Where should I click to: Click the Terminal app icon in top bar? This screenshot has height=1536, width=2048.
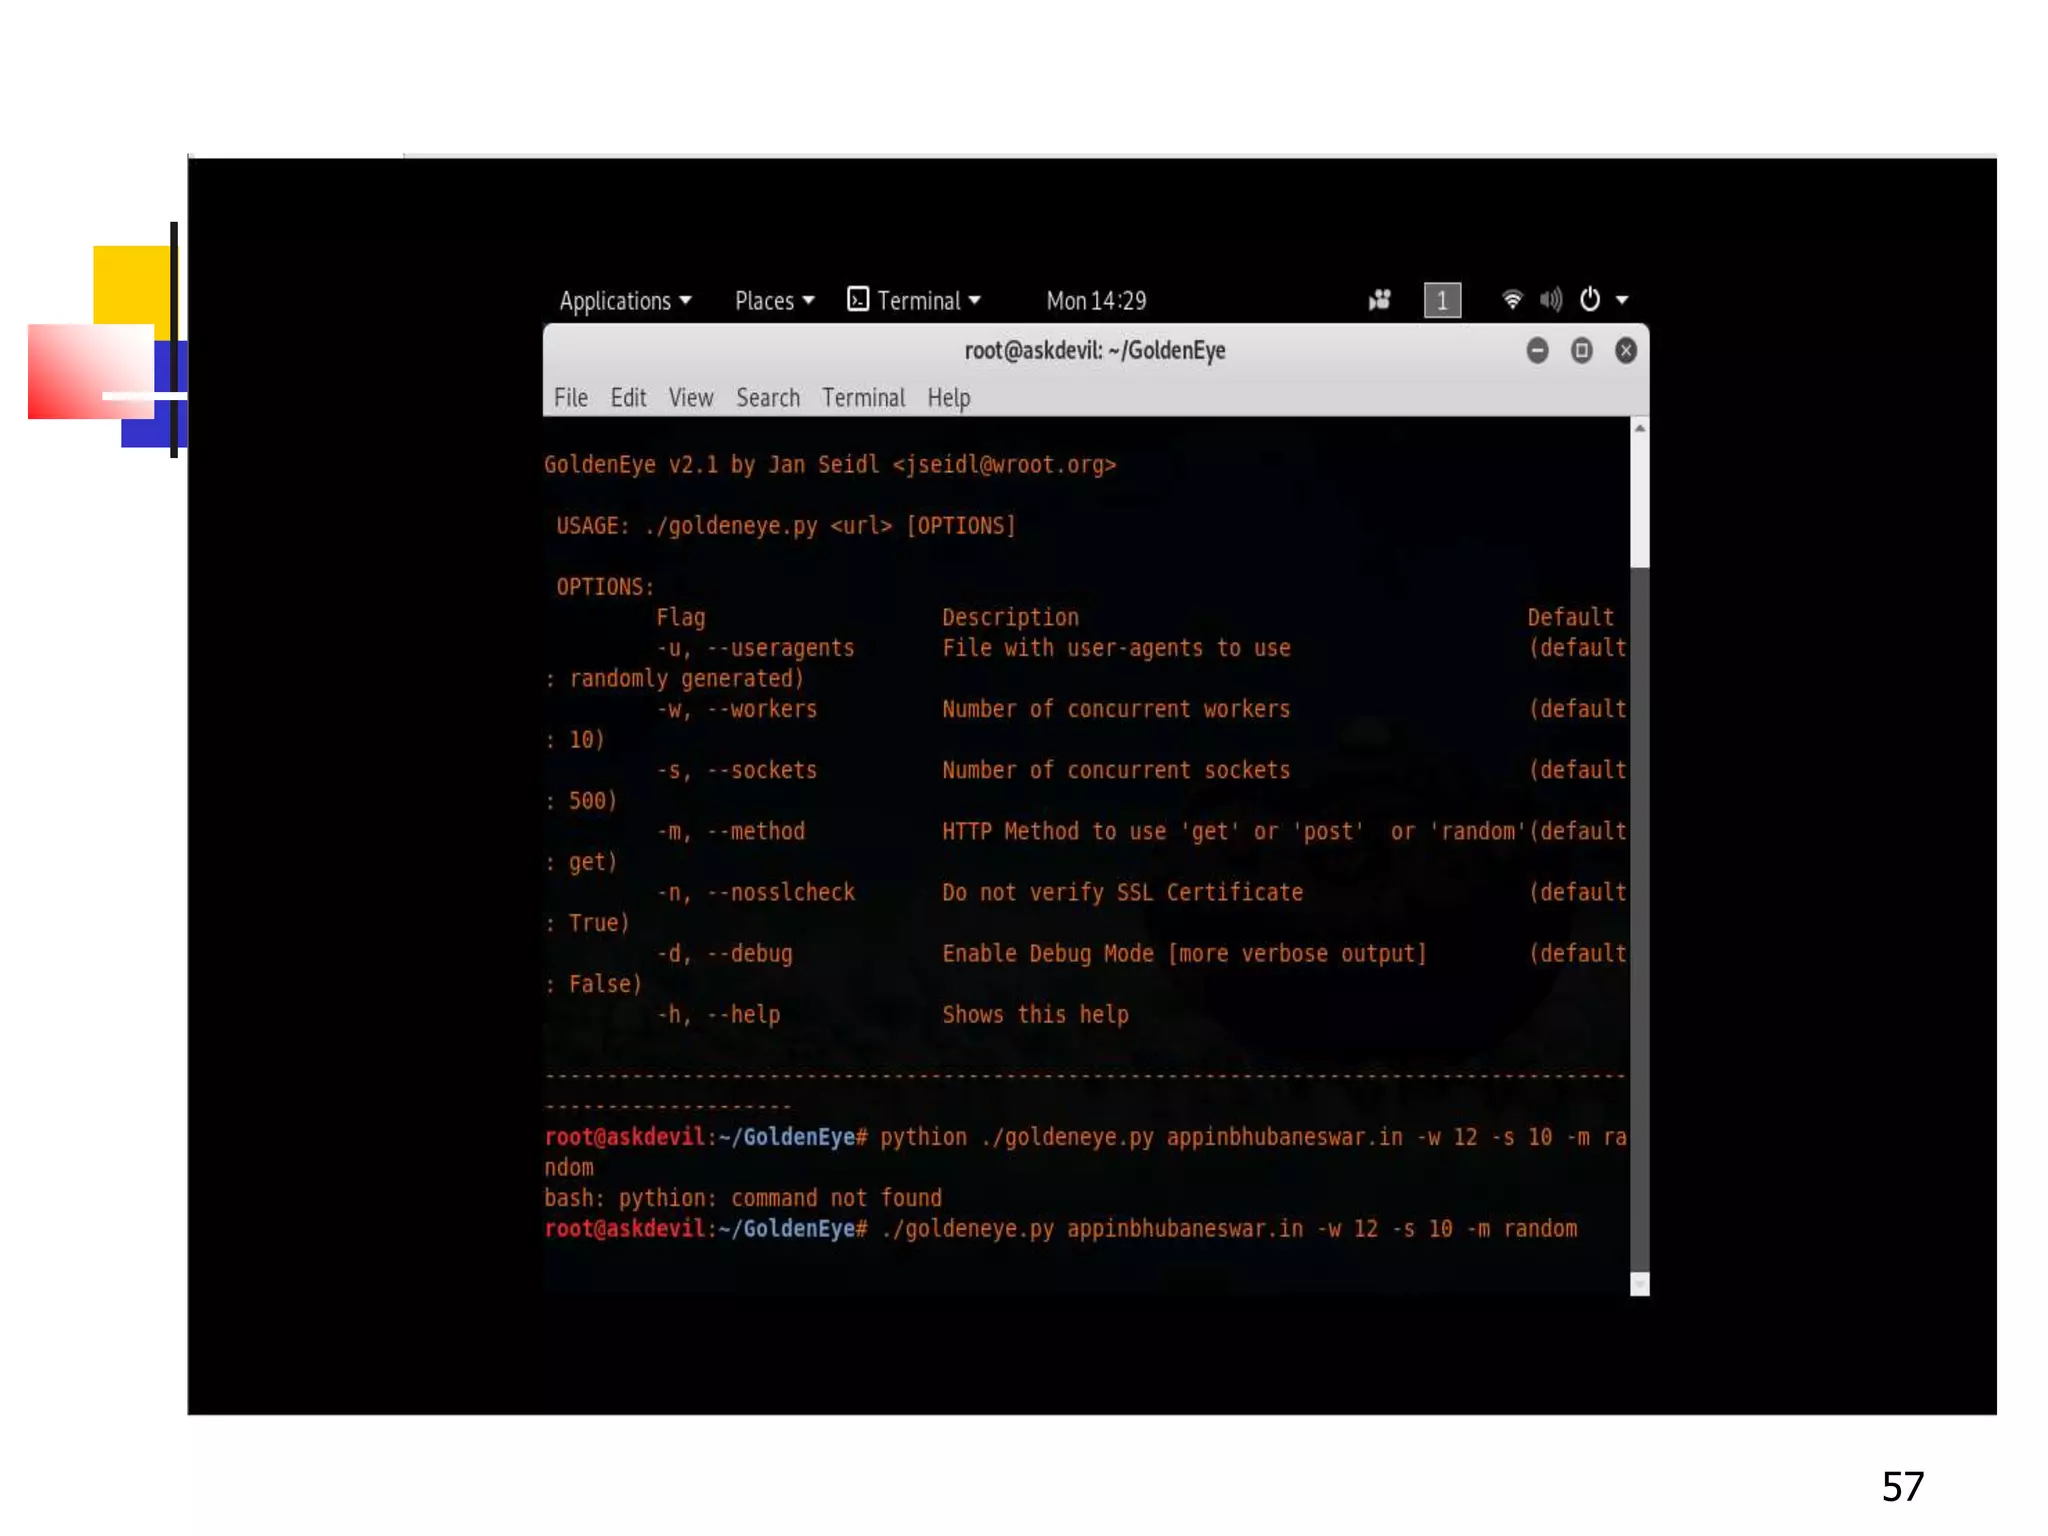858,300
